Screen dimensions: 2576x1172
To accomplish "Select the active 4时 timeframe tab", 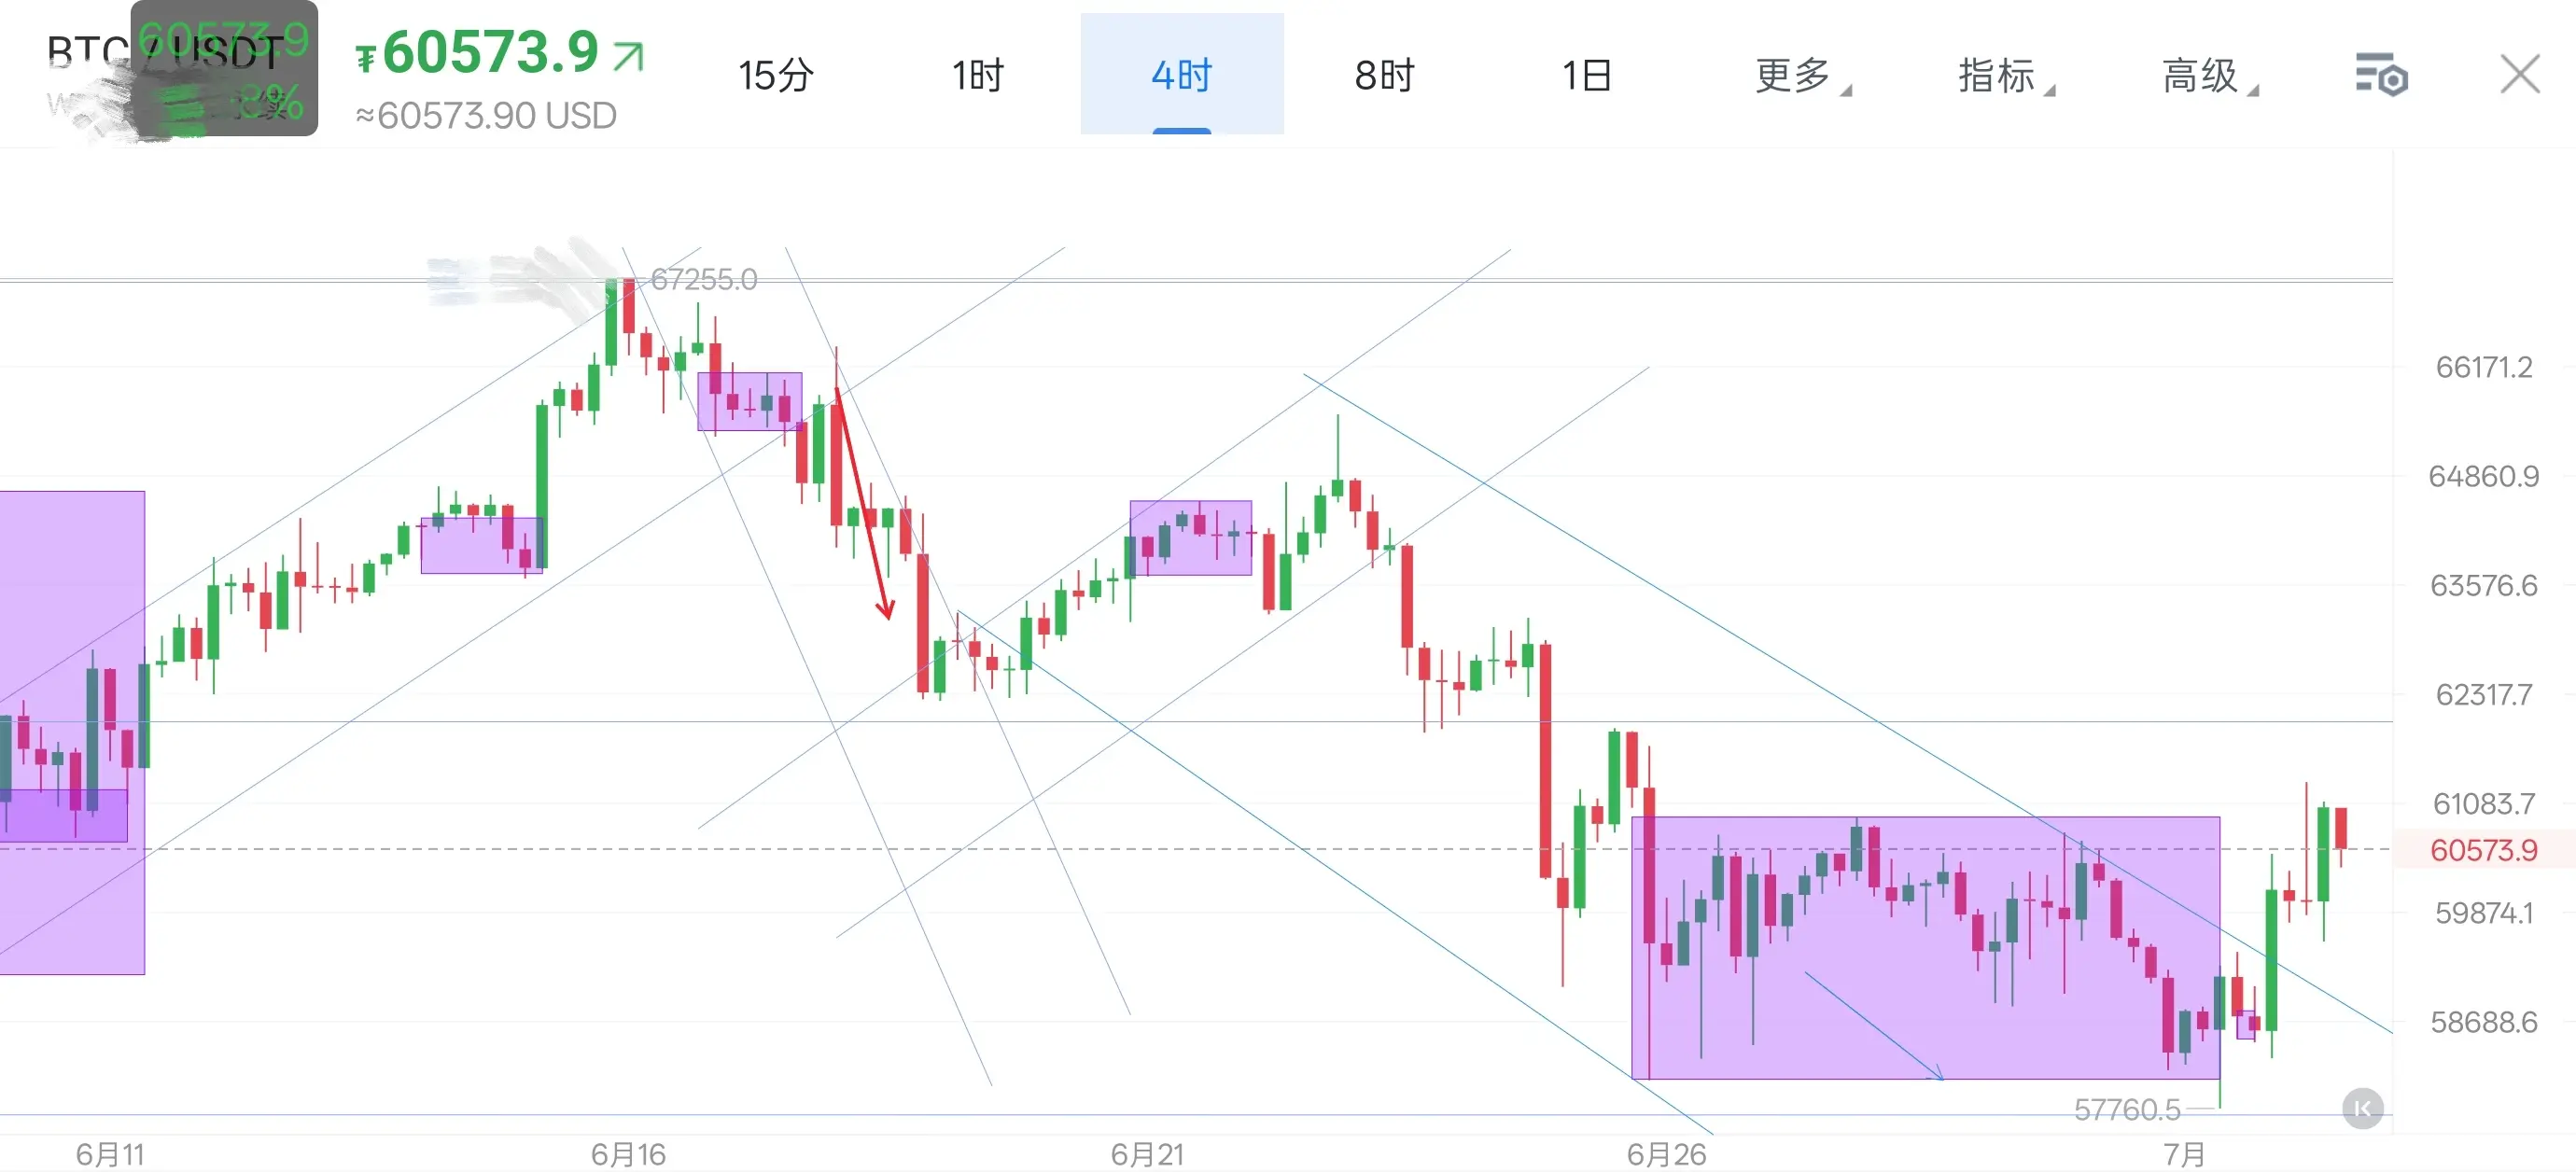I will 1181,74.
